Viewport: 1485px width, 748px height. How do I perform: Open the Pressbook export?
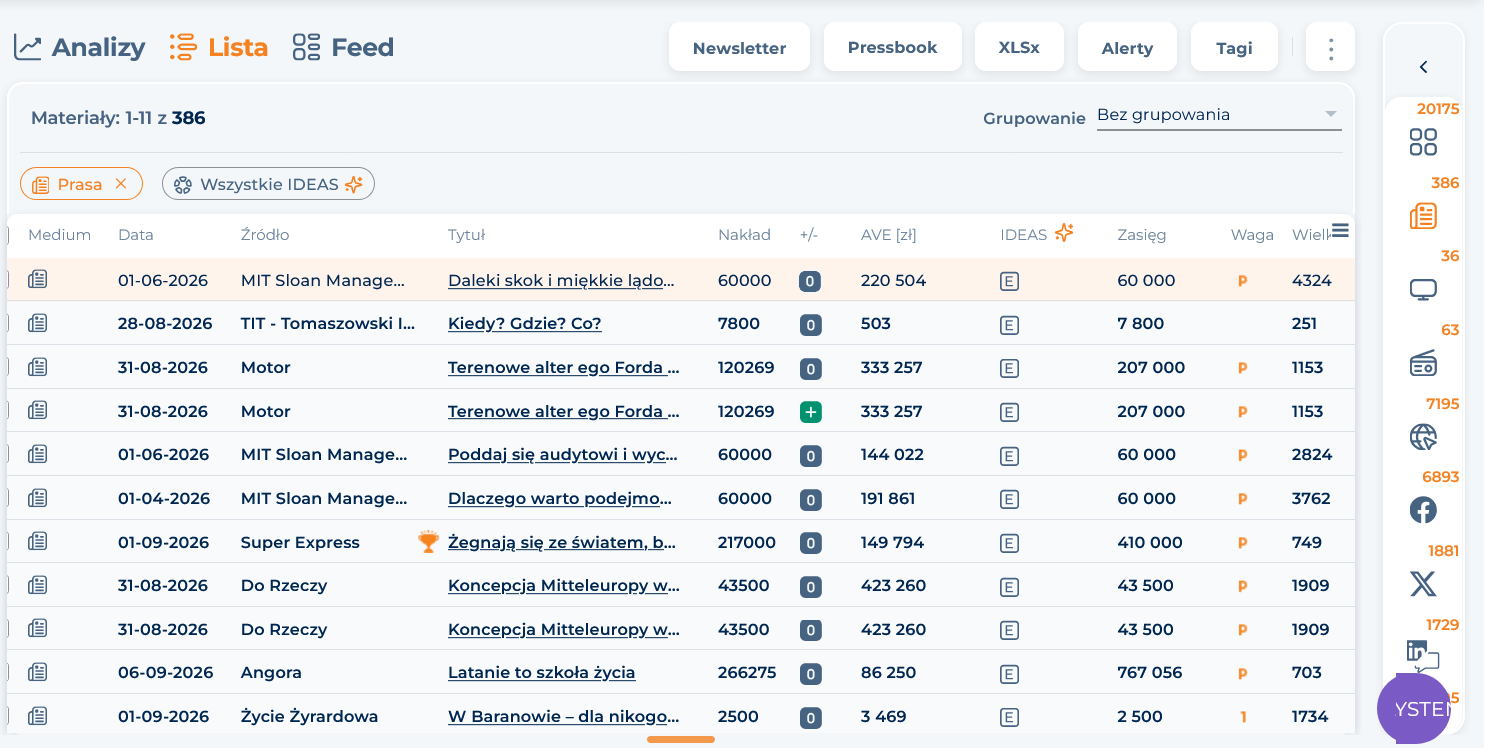coord(892,47)
